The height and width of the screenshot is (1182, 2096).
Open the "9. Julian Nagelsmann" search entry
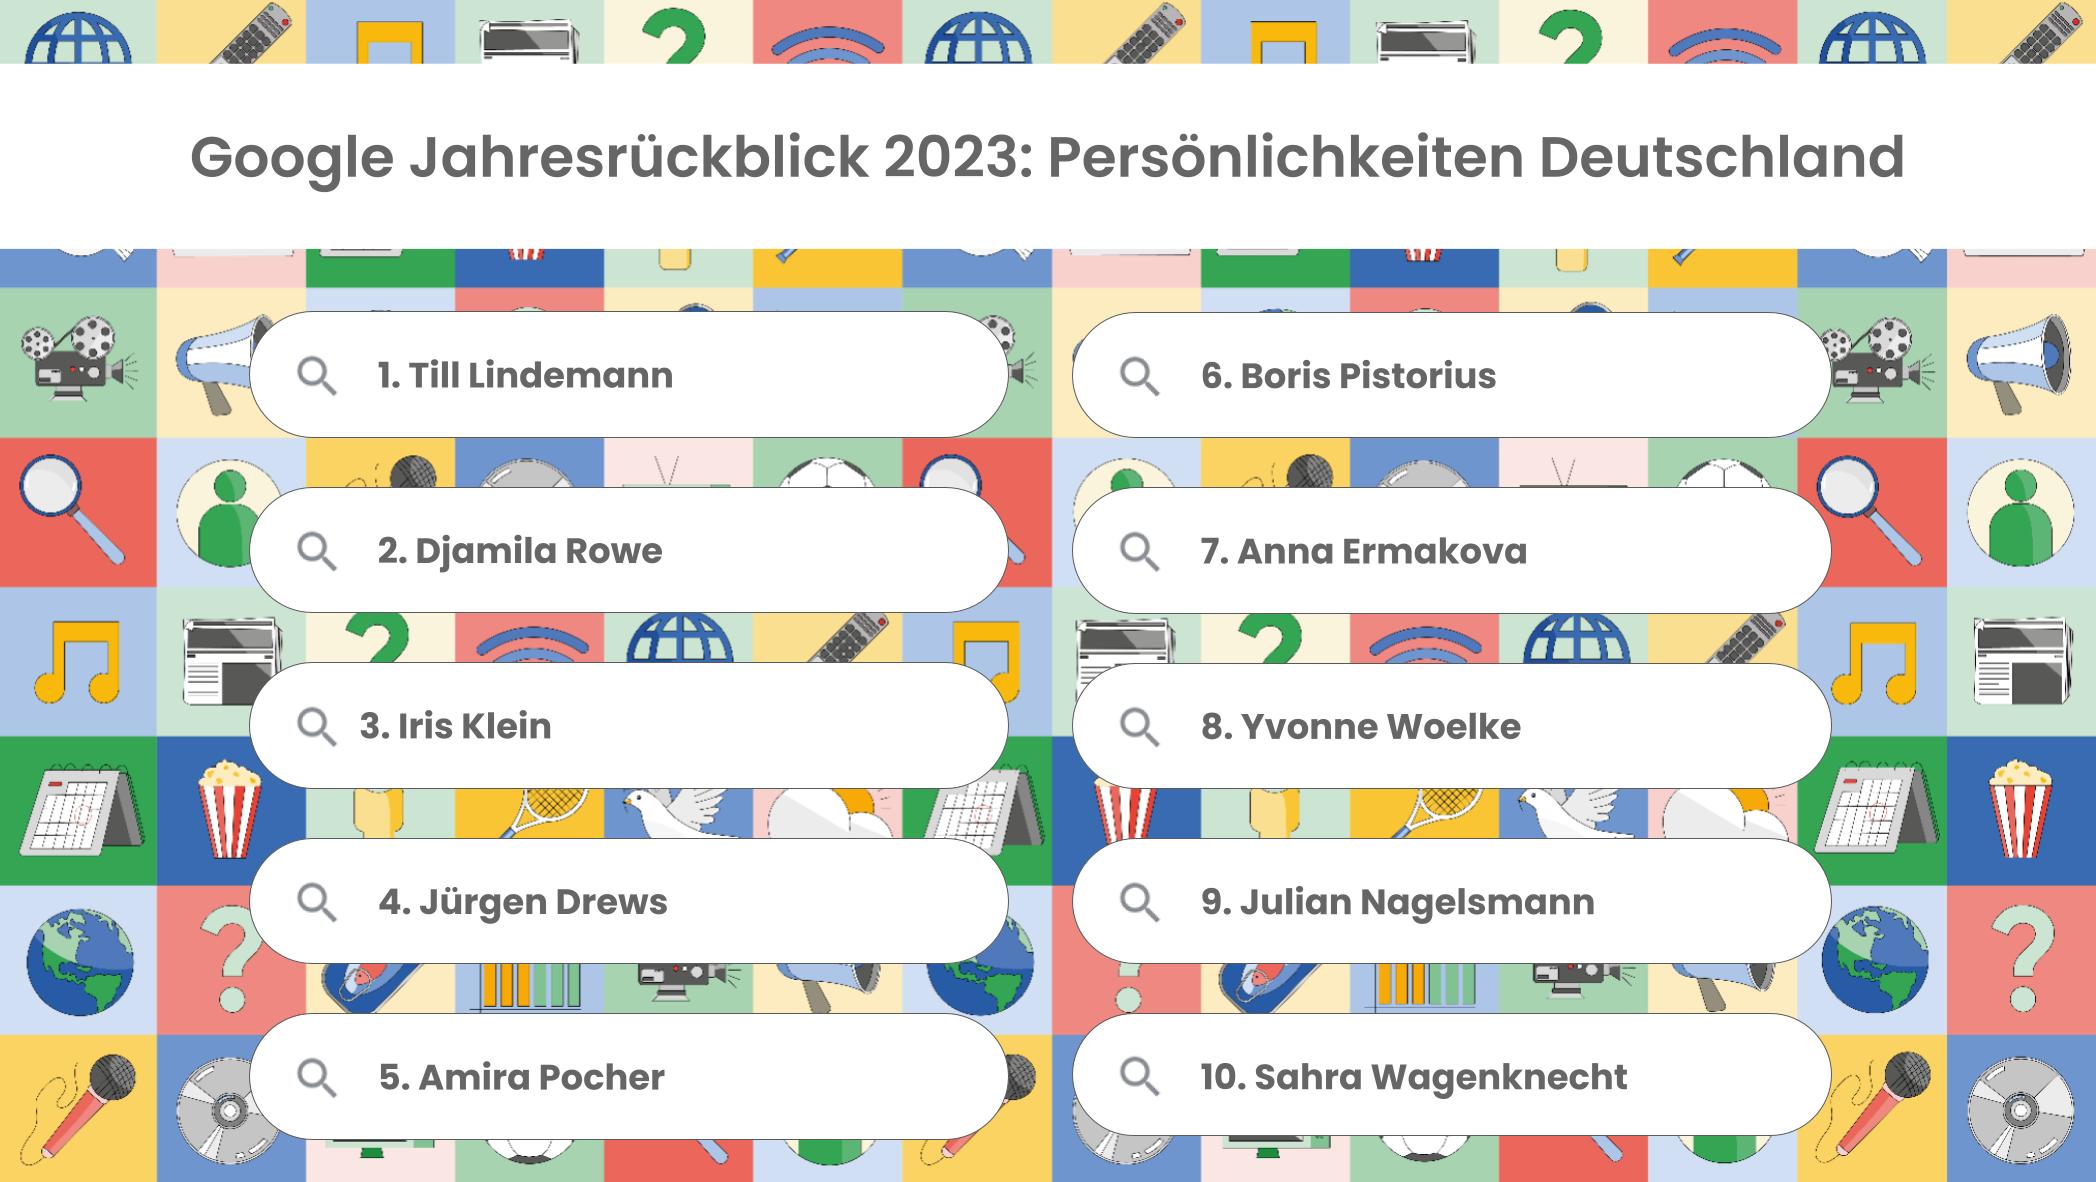click(1450, 901)
